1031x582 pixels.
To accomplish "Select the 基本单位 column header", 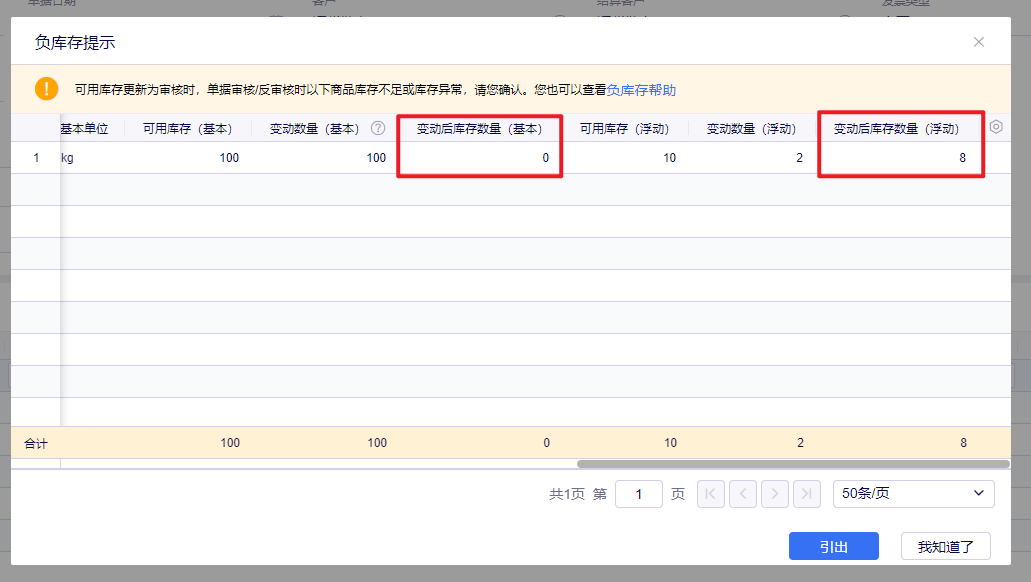I will tap(85, 129).
